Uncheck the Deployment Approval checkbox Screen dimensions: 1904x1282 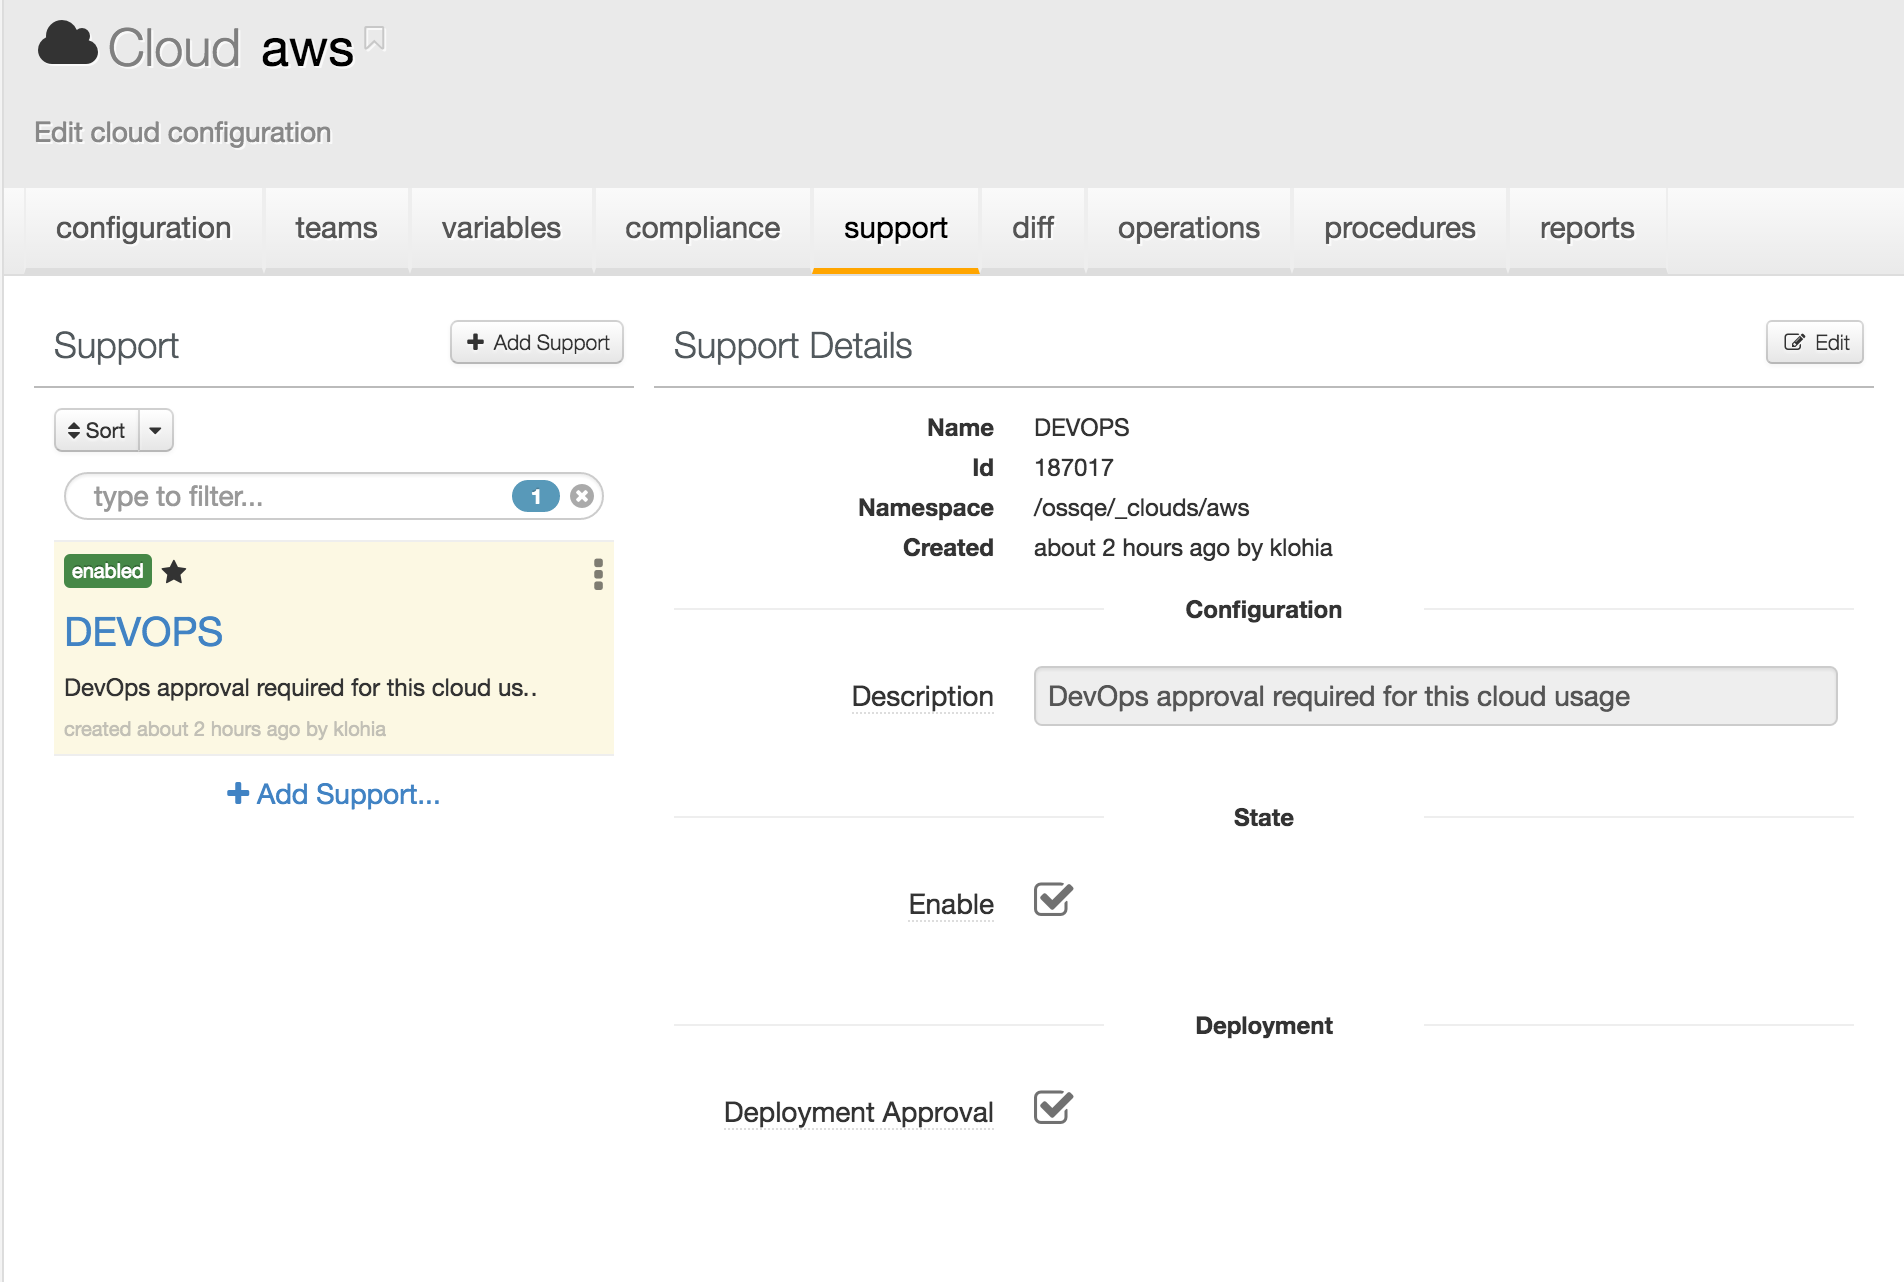coord(1053,1108)
